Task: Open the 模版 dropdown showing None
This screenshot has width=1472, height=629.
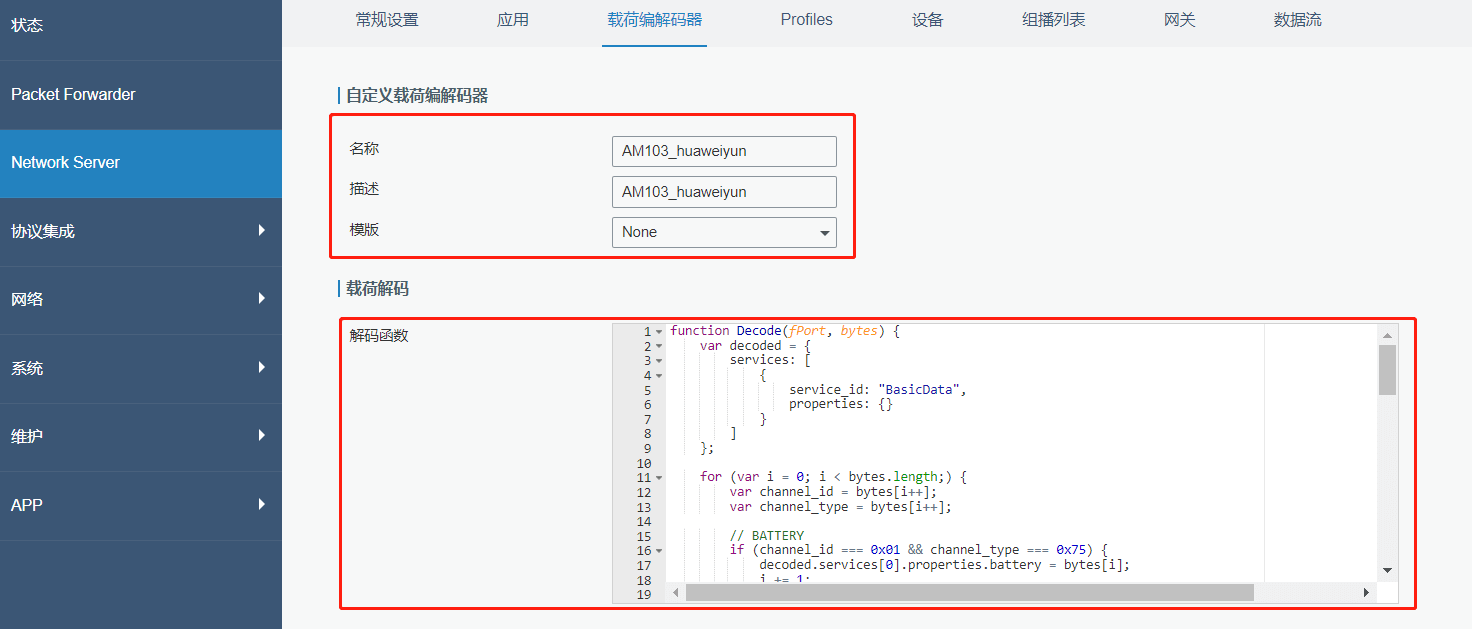Action: click(723, 232)
